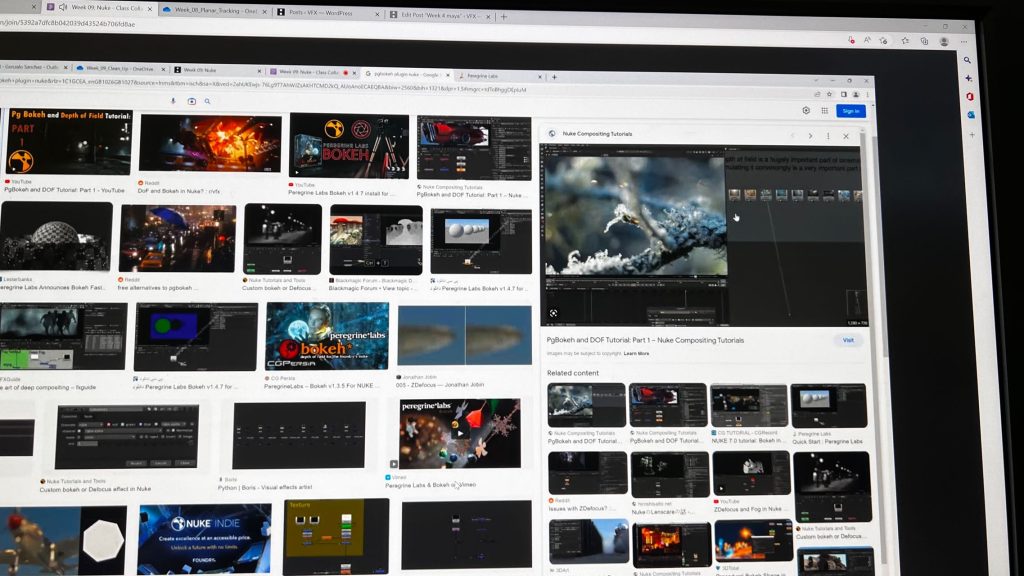Select the shared Peregrine Labs tab
Image resolution: width=1024 pixels, height=576 pixels.
tap(500, 76)
